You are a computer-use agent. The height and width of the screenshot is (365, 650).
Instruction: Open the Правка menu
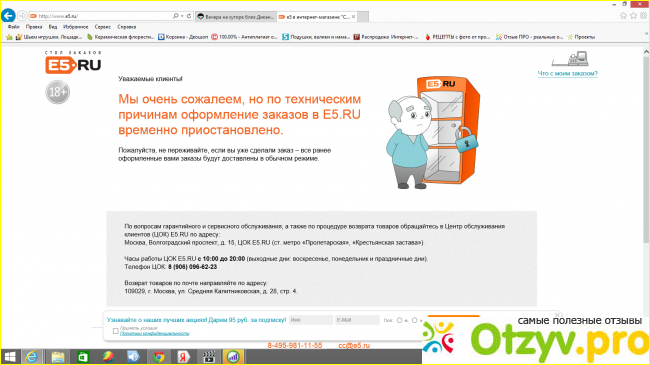(x=34, y=27)
